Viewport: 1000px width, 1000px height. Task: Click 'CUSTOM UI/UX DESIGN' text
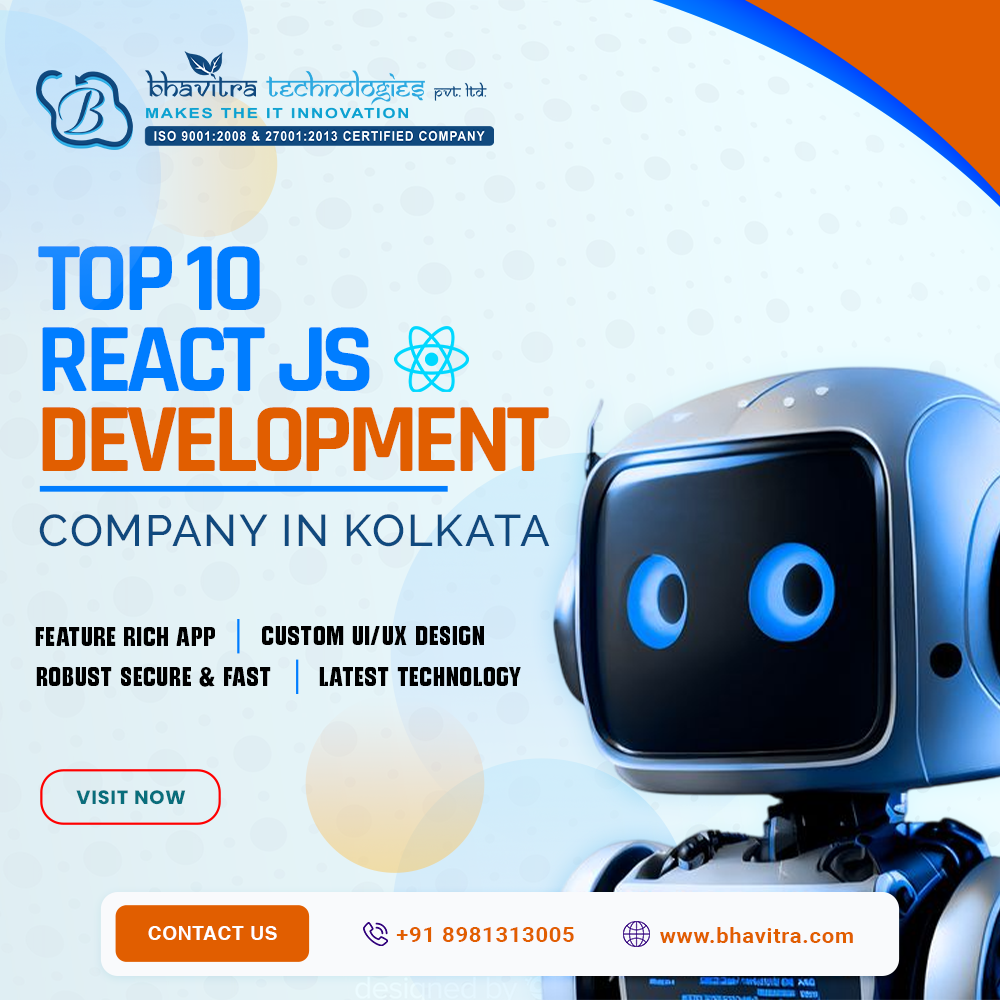[x=373, y=636]
